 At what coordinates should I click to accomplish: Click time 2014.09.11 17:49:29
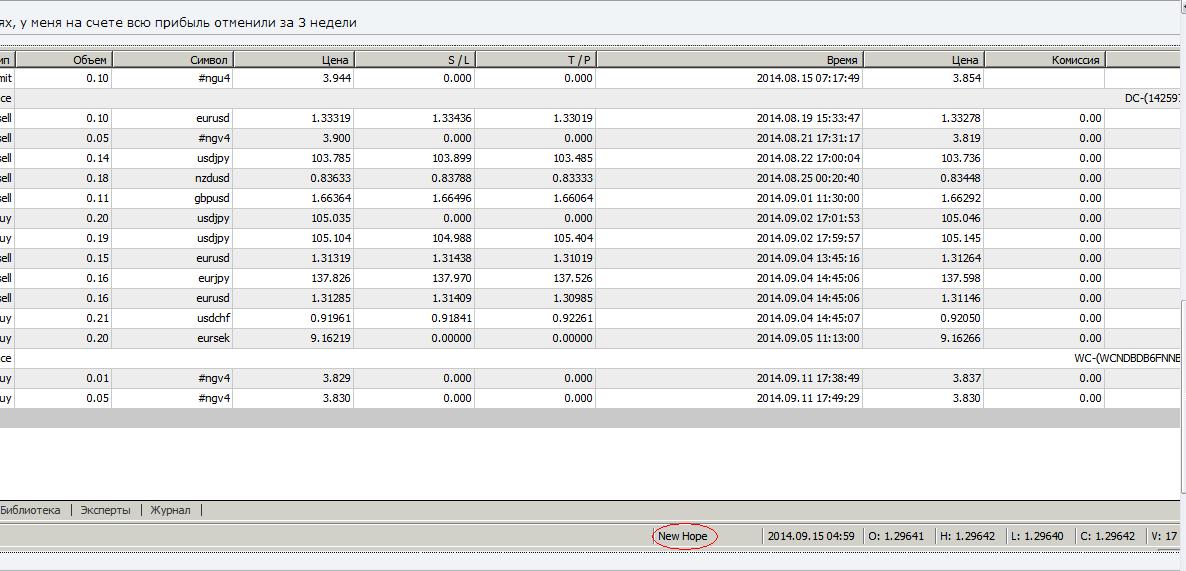[x=808, y=398]
